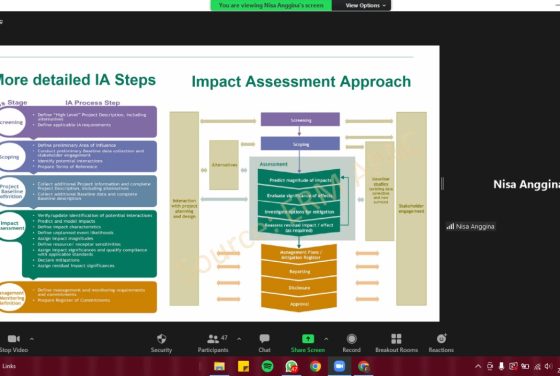Click the divider handle beside the shared screen
Screen dimensions: 560x376
[x=442, y=184]
